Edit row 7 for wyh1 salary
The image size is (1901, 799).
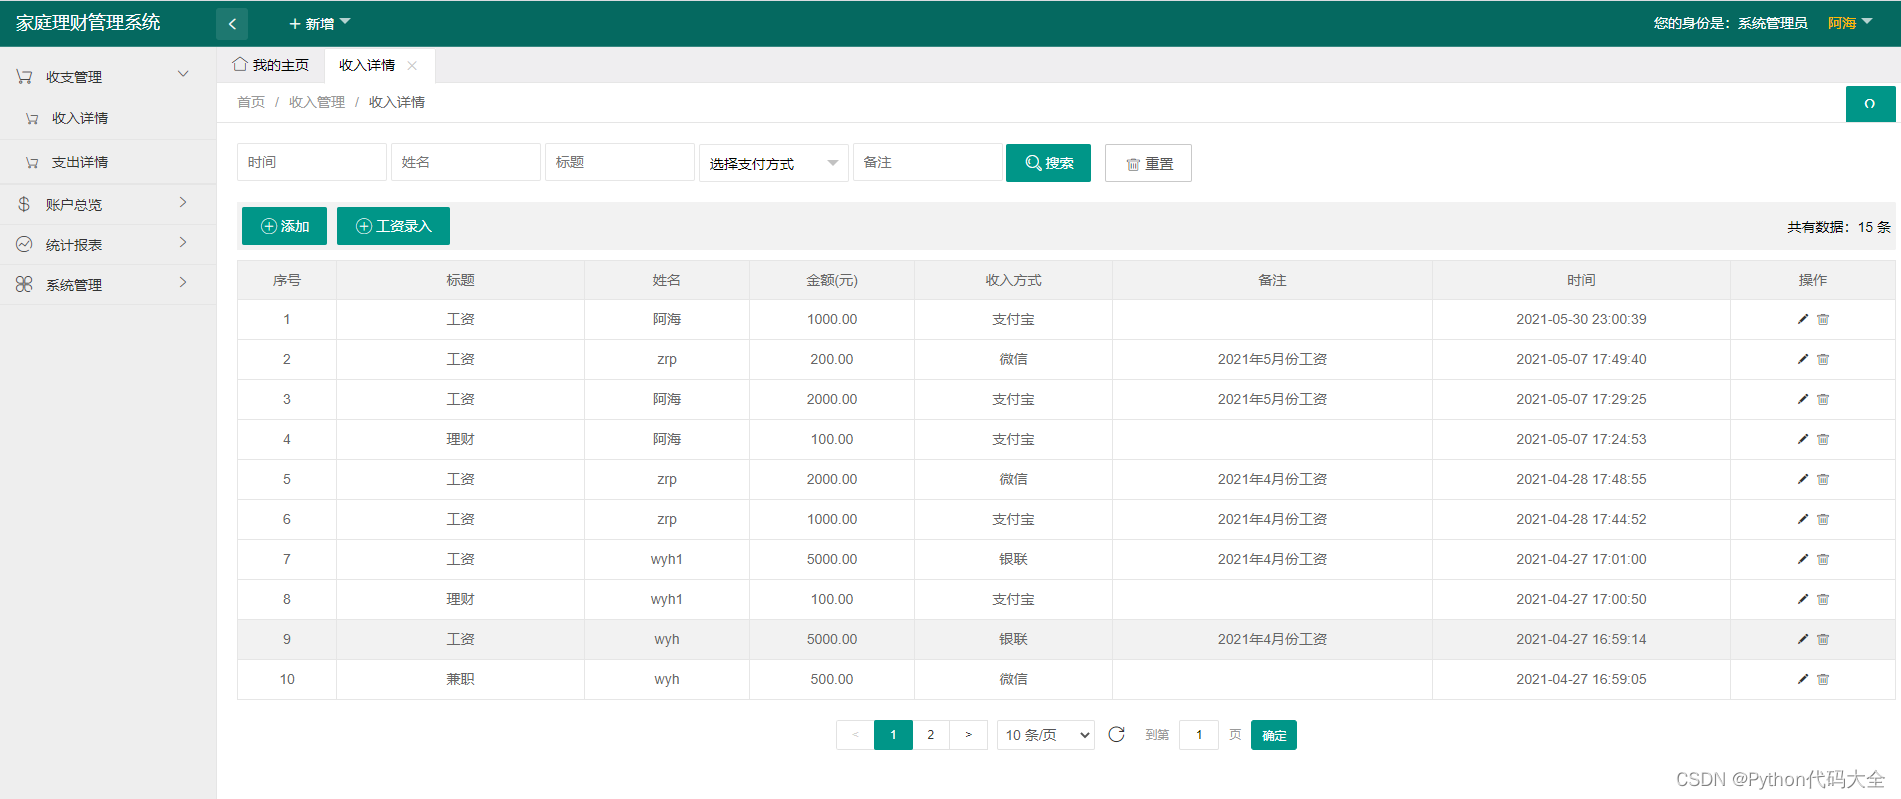[x=1803, y=559]
